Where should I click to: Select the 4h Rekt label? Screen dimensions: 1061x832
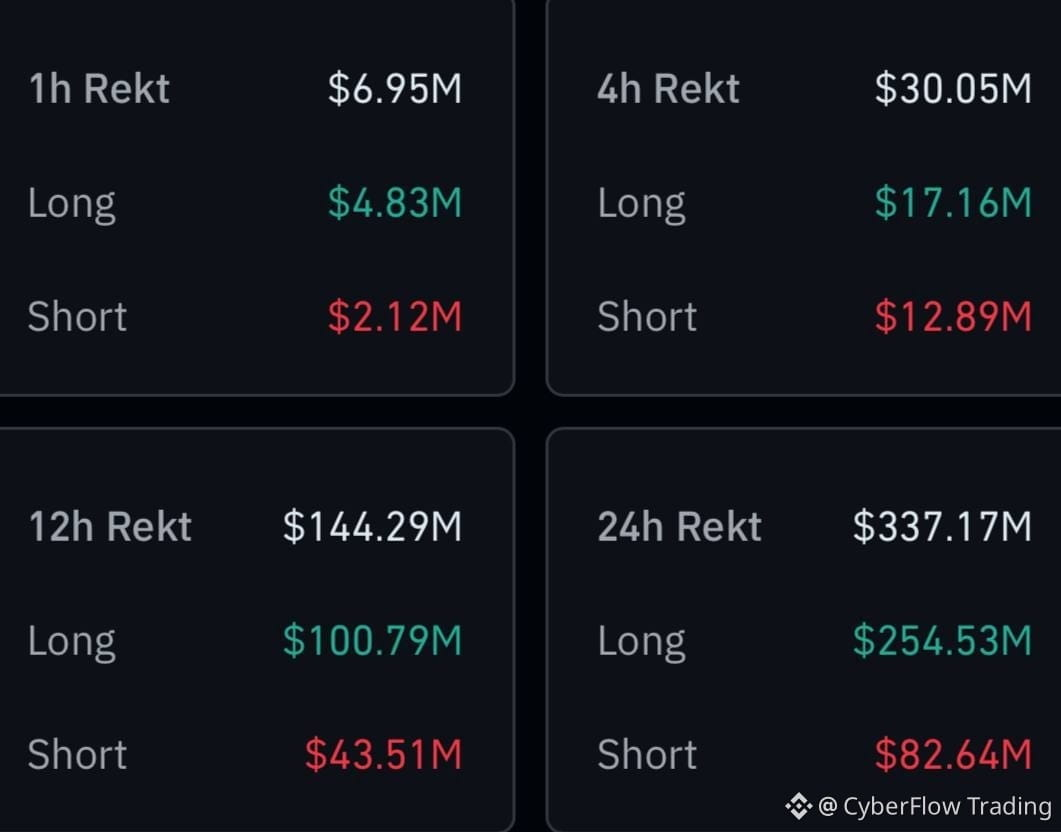click(669, 89)
